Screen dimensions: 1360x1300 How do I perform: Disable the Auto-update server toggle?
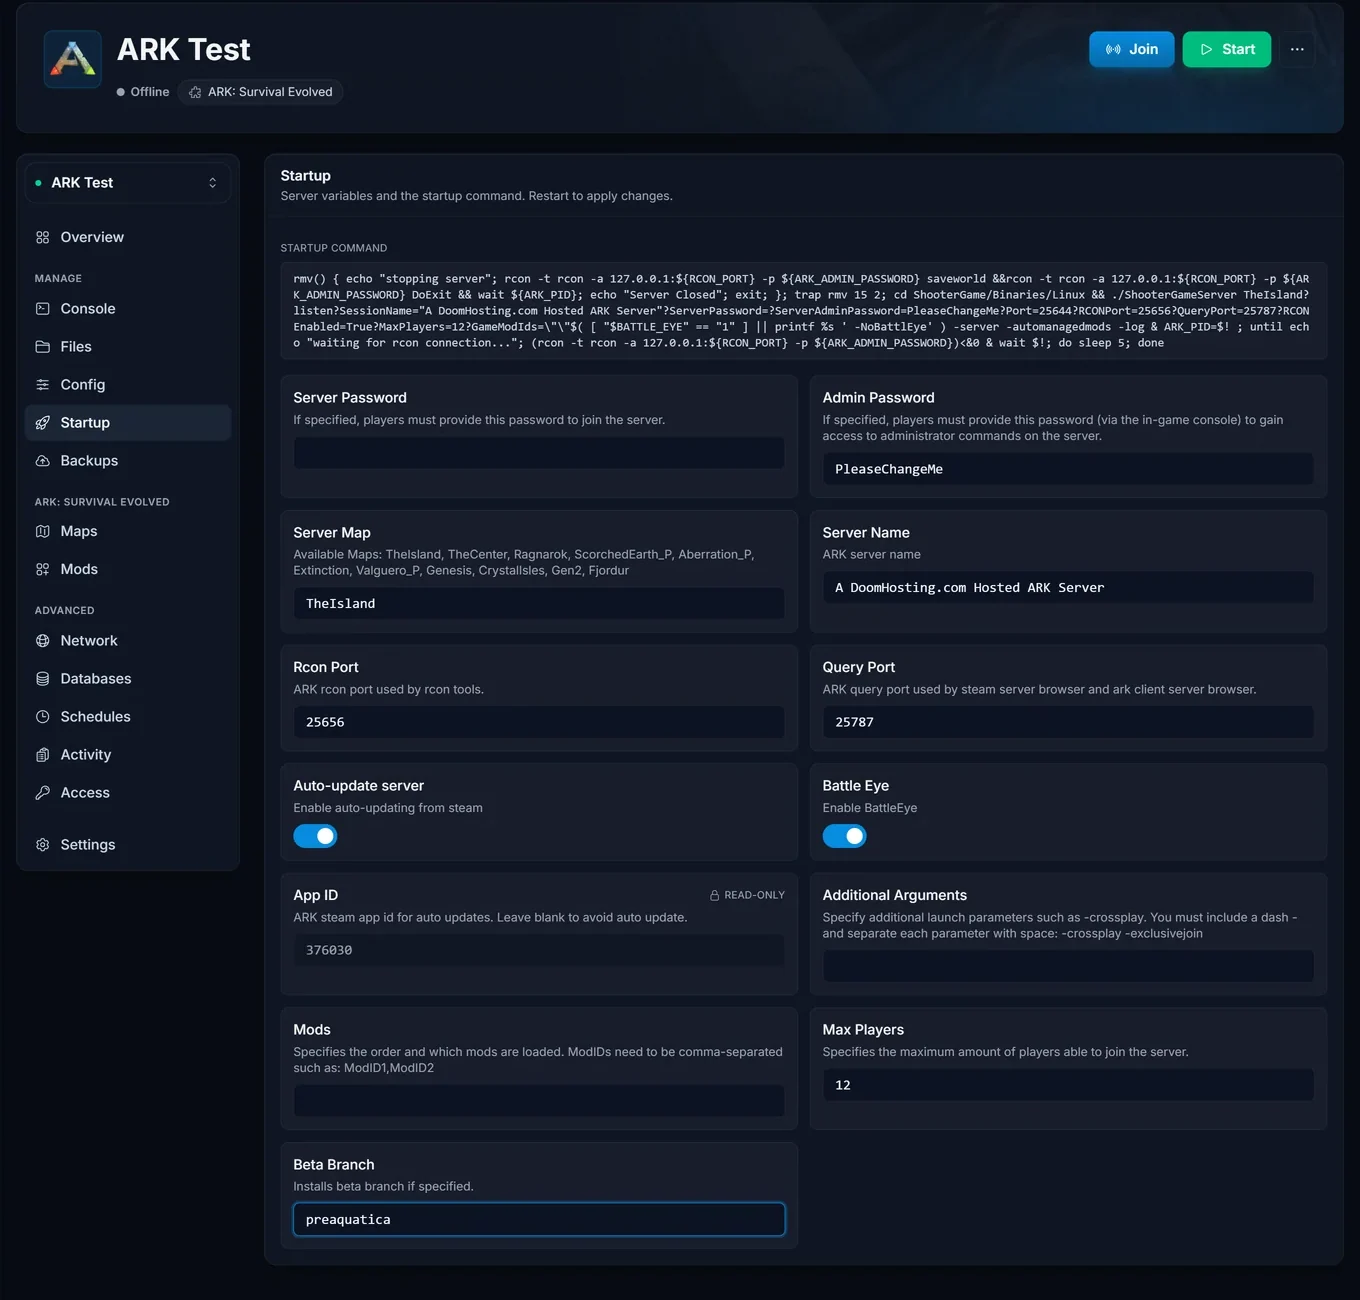coord(315,836)
